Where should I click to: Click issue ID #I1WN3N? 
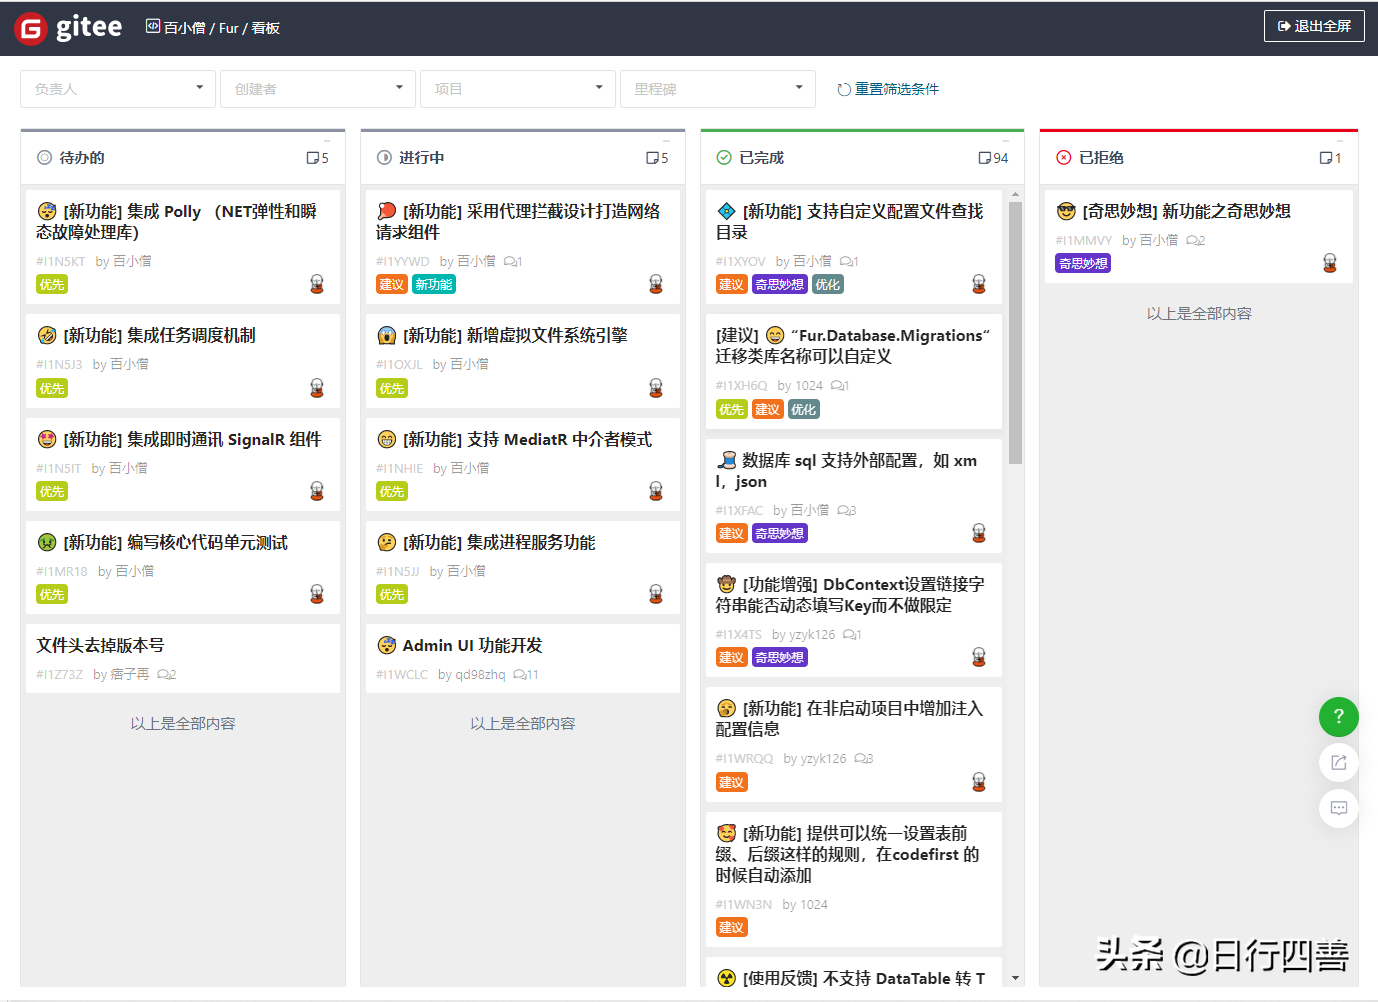point(743,905)
